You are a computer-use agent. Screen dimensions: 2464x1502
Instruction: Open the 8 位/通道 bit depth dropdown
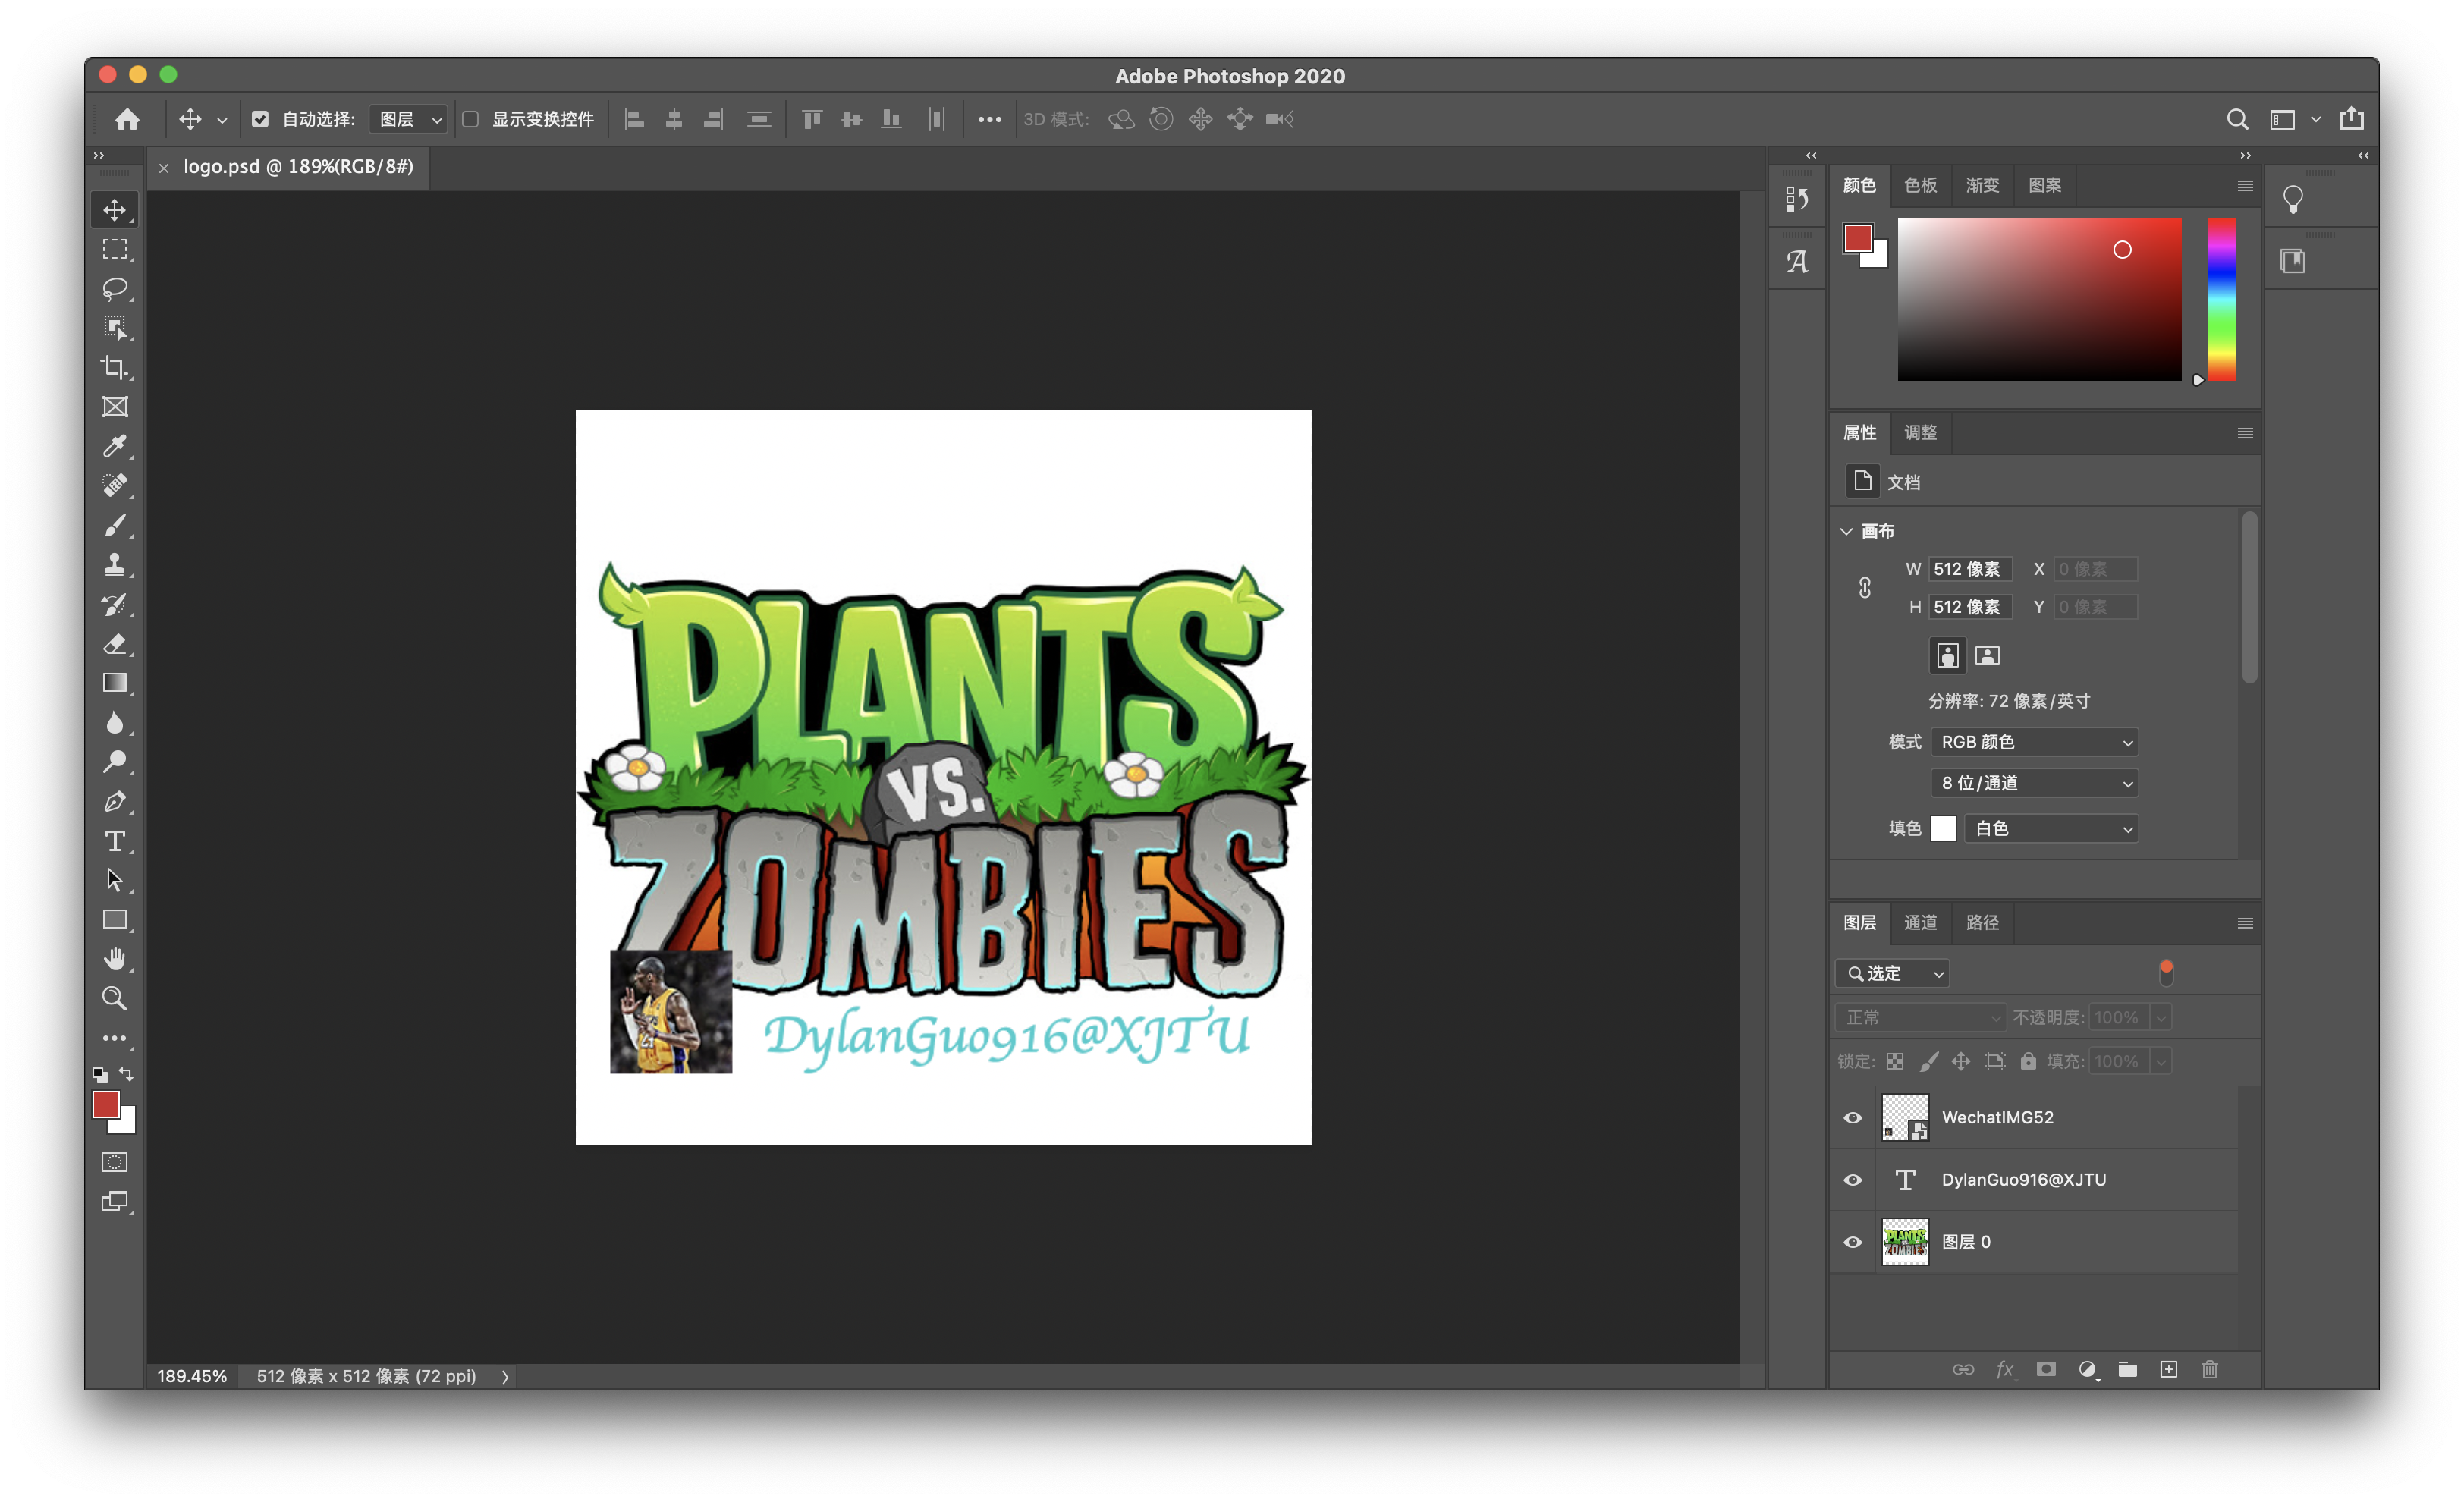point(2034,783)
